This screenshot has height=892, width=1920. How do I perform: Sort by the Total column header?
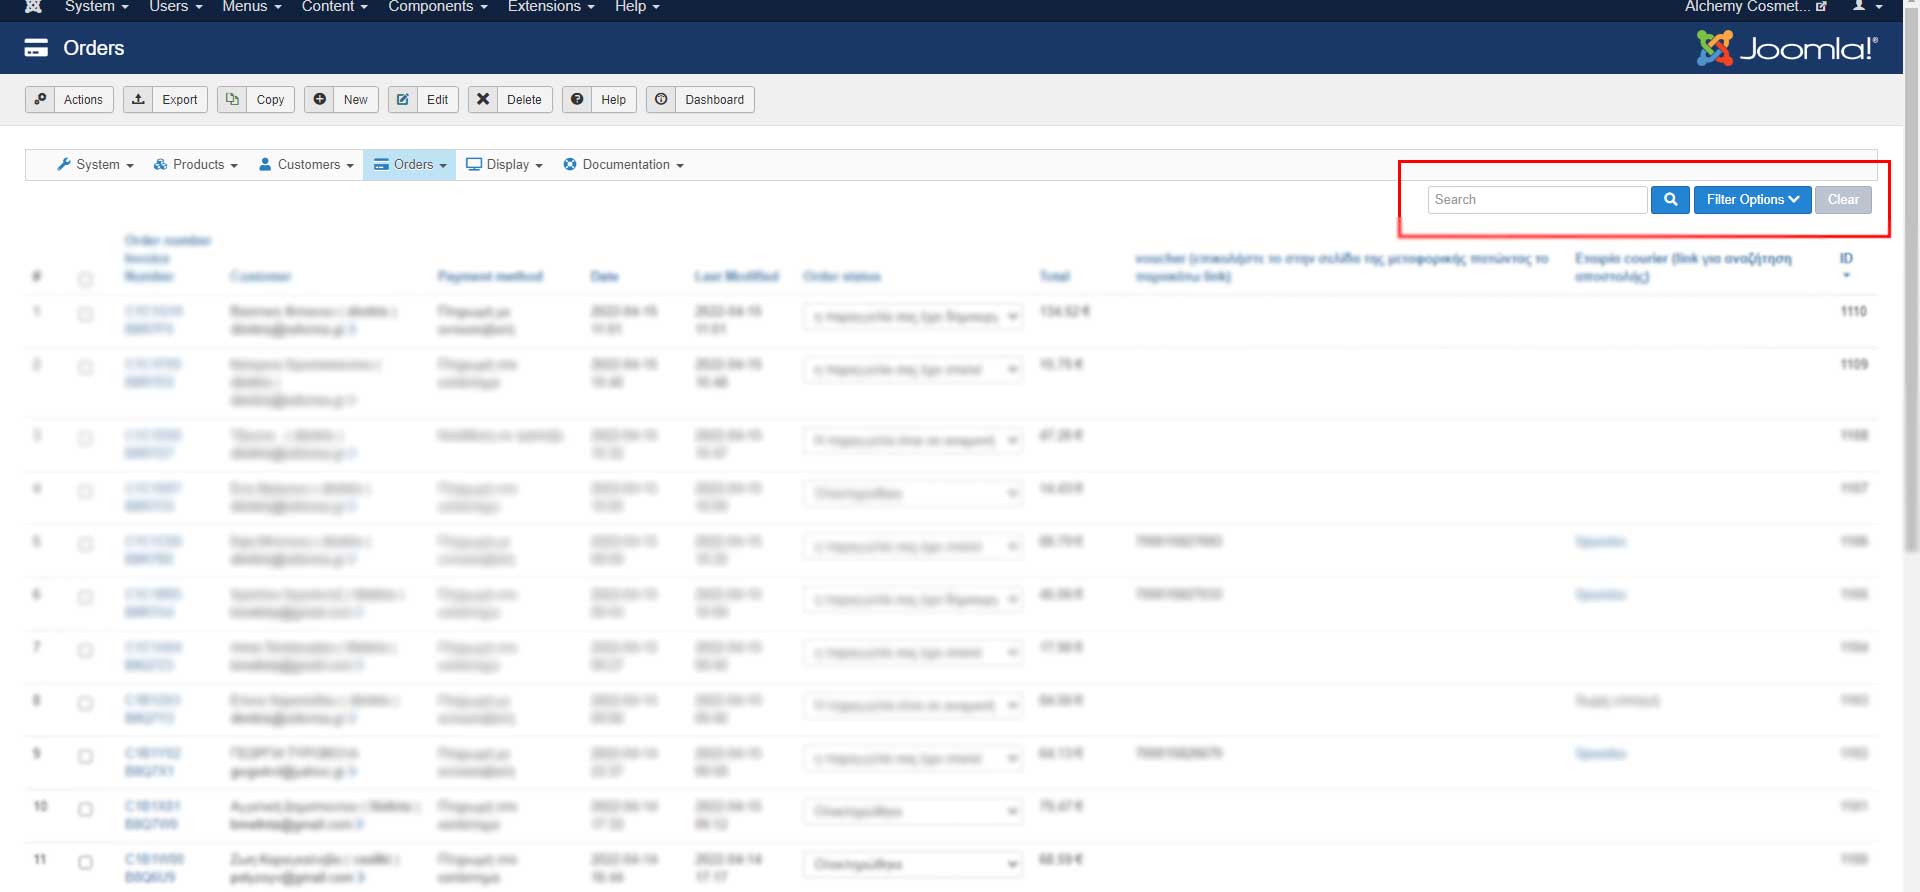(x=1055, y=276)
